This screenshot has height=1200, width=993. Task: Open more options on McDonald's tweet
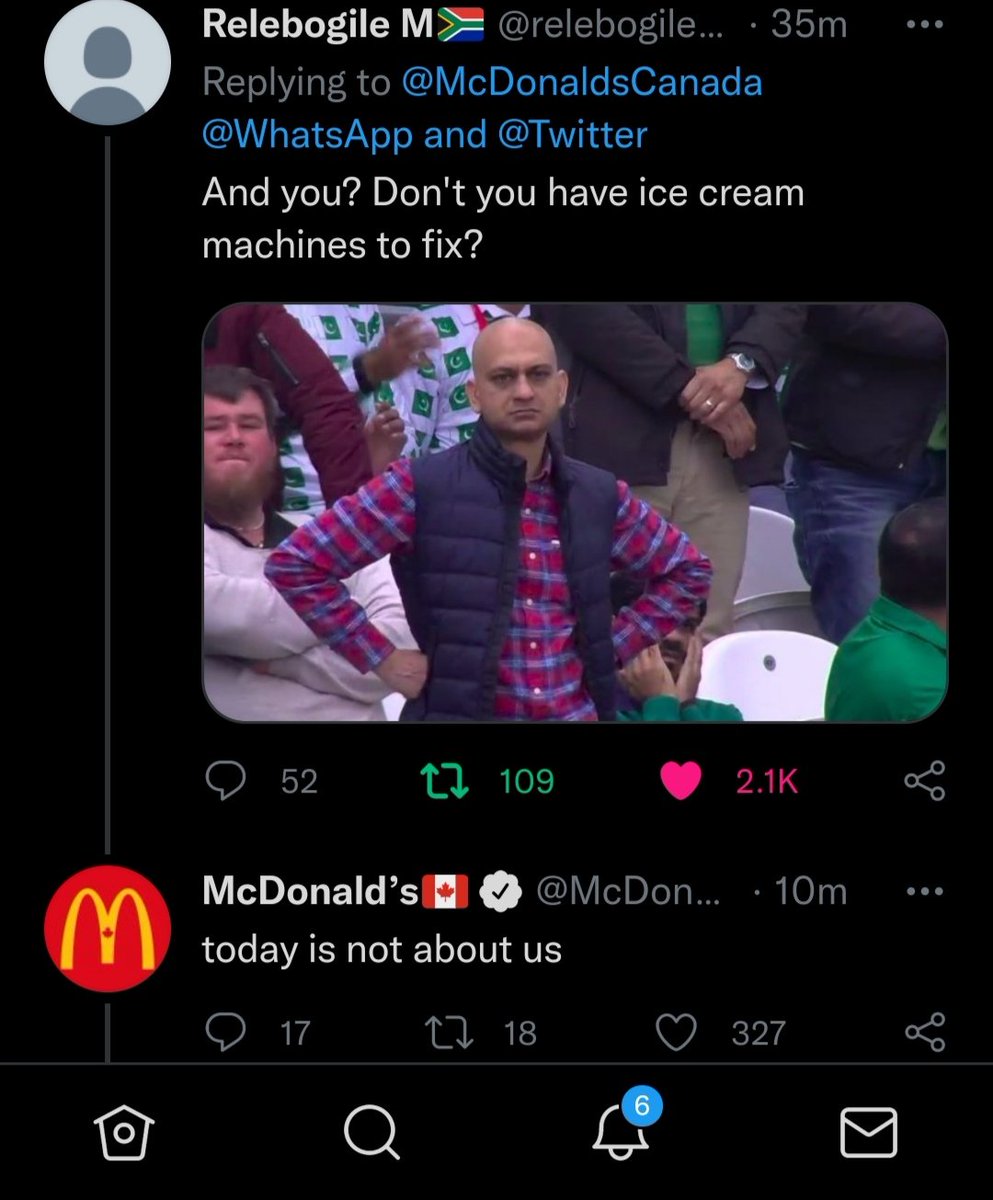(x=923, y=891)
